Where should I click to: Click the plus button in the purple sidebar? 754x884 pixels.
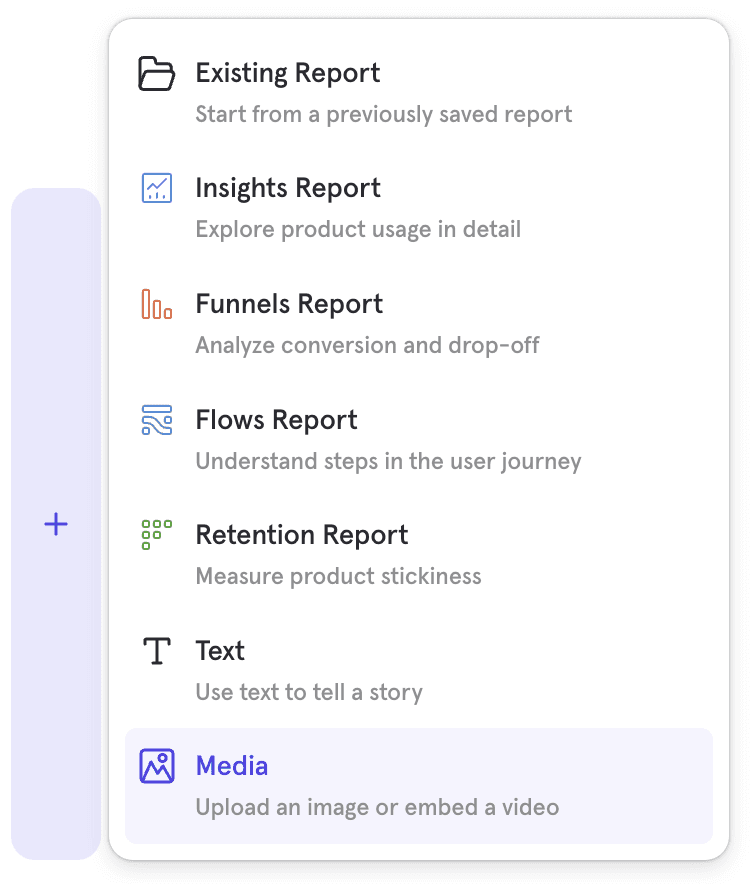pos(56,524)
